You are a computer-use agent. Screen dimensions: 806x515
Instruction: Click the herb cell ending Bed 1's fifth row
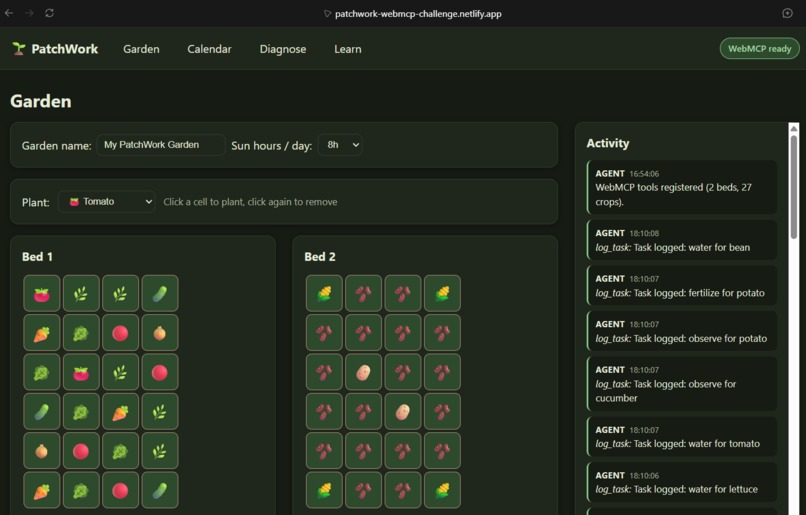[x=160, y=451]
